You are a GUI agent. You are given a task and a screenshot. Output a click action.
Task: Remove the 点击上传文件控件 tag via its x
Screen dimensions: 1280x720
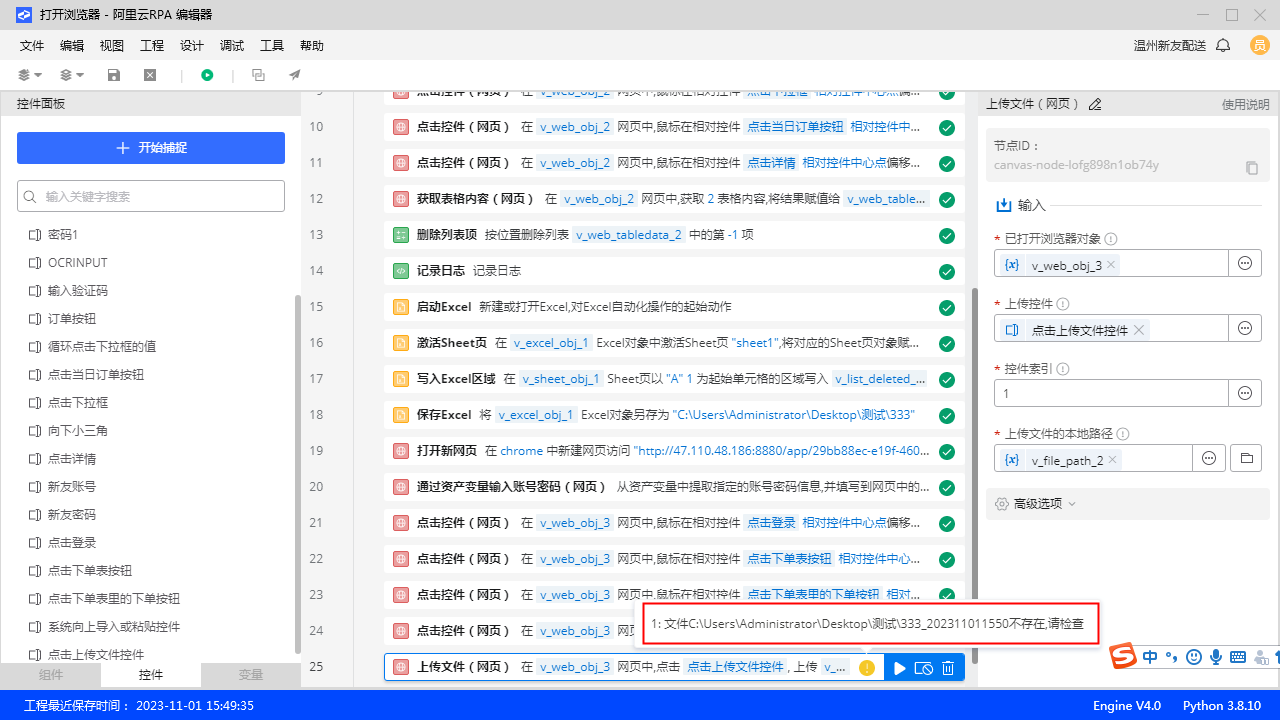click(1139, 330)
